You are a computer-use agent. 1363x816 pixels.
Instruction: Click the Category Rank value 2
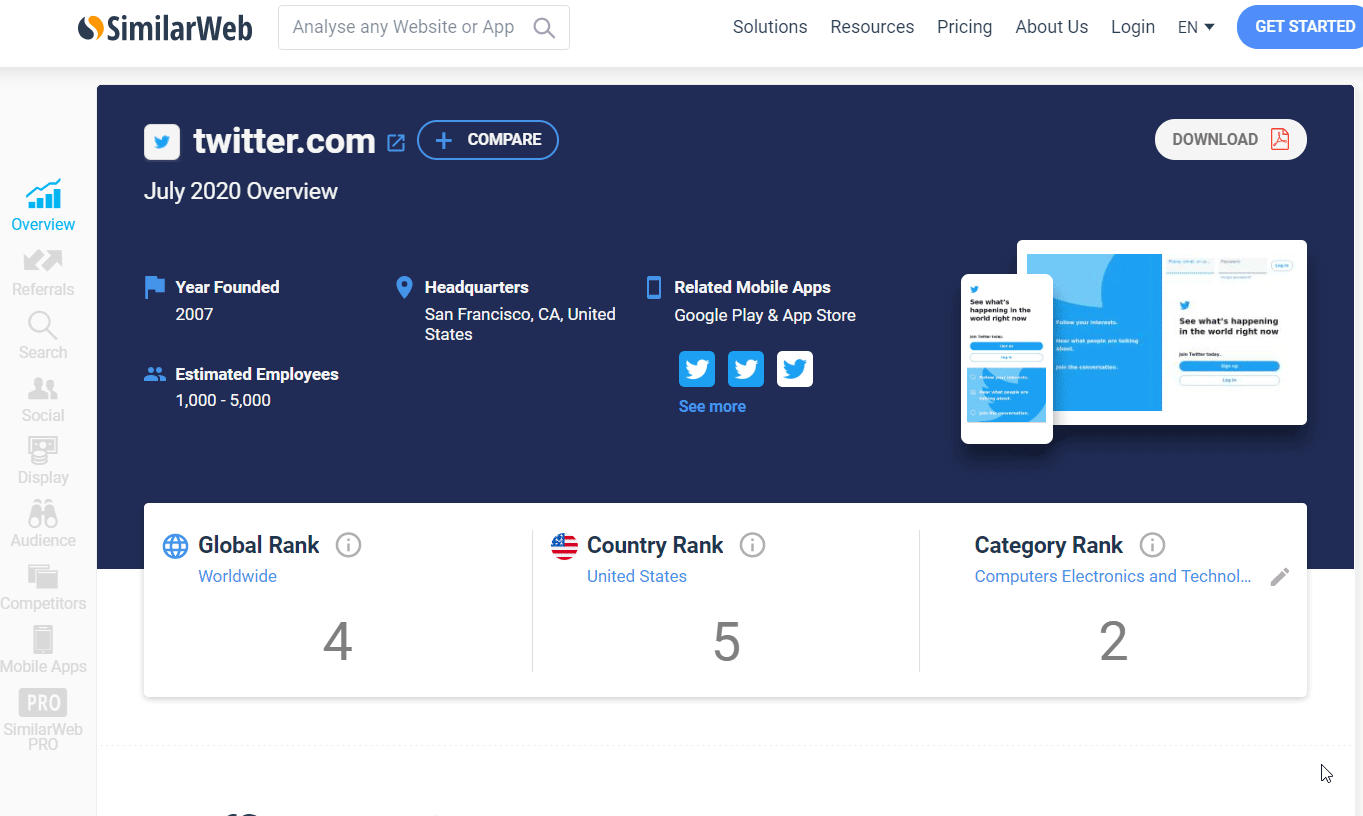[1113, 642]
